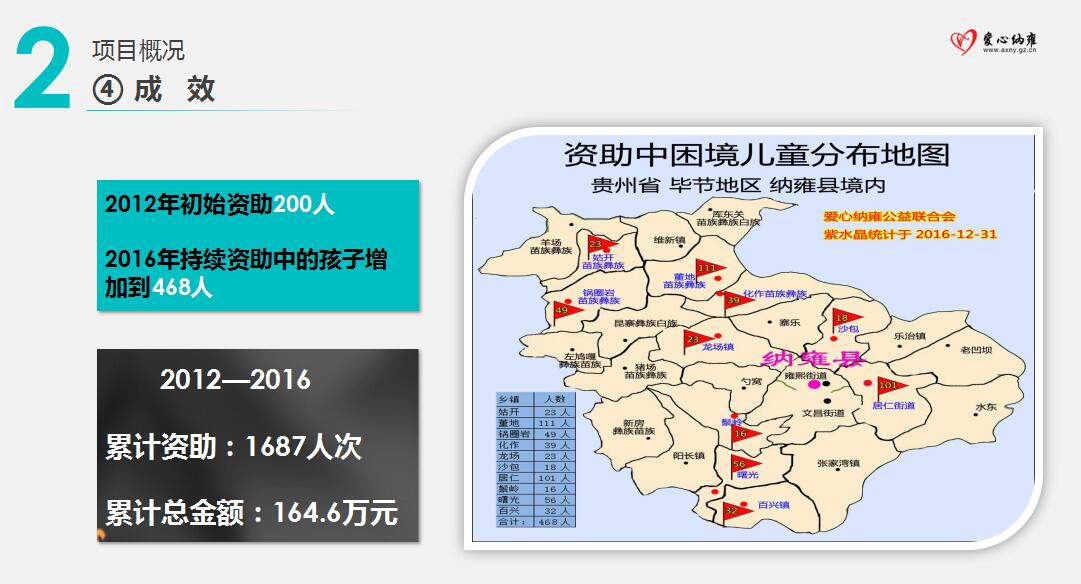The height and width of the screenshot is (584, 1081).
Task: Click the map label 羊场 苗族彝族
Action: 551,246
